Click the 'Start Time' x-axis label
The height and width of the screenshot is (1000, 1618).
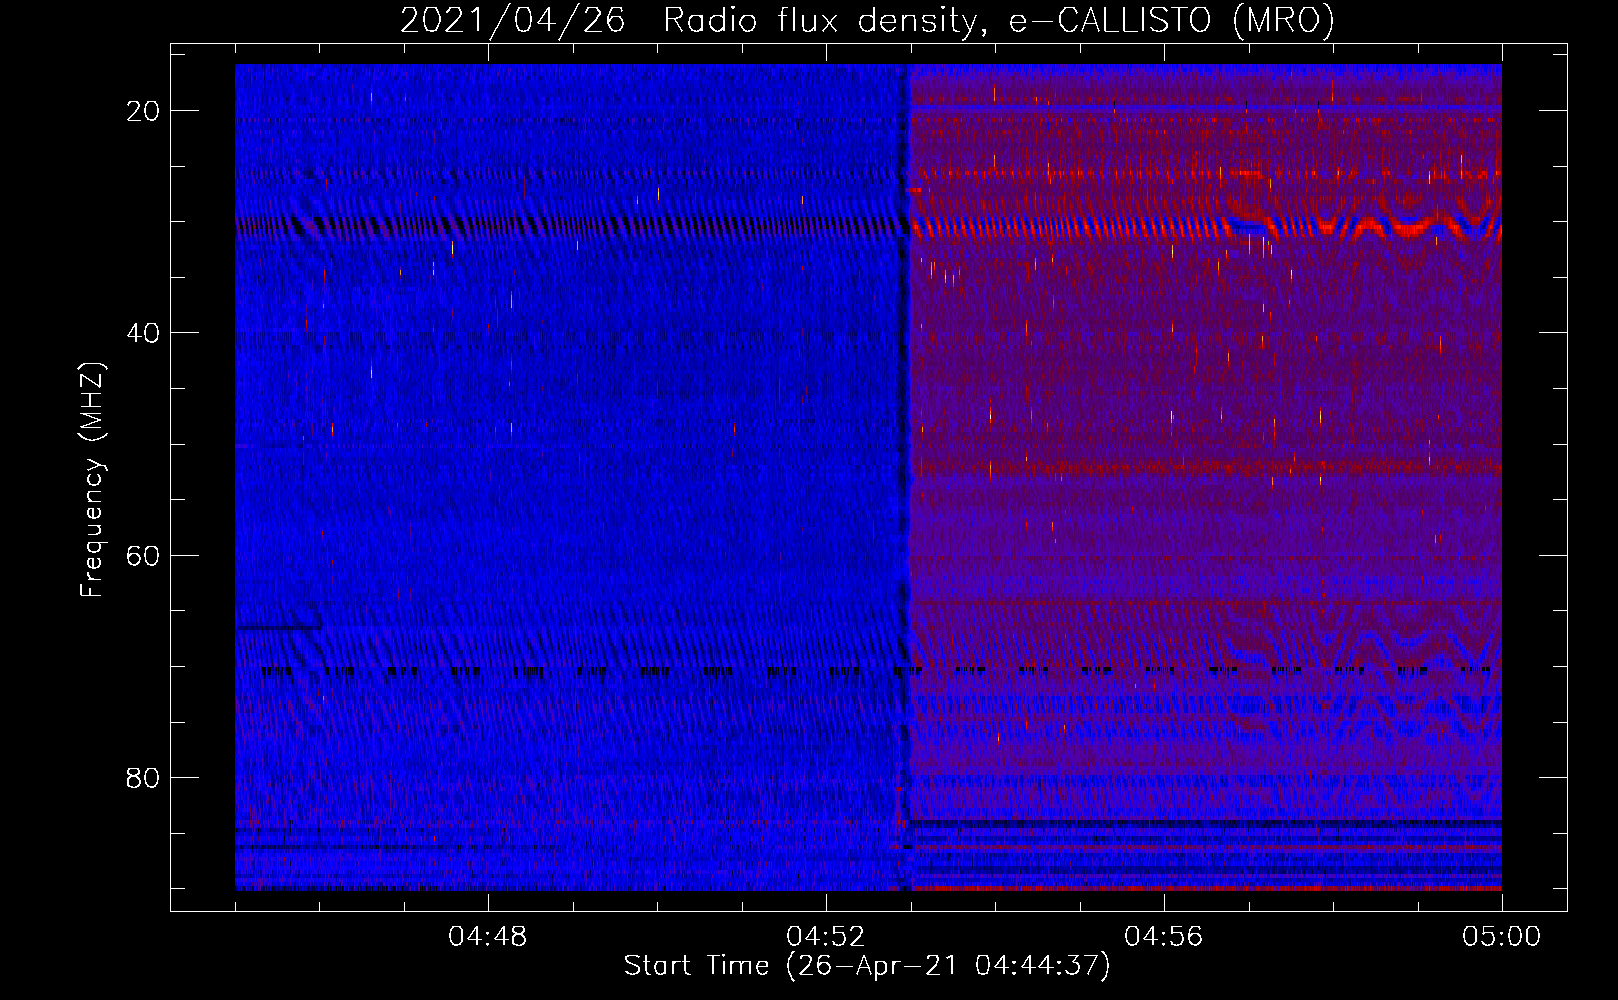(x=867, y=966)
